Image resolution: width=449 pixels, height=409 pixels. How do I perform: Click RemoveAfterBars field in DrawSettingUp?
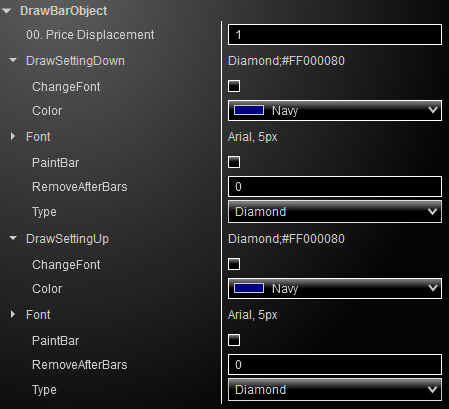[335, 365]
